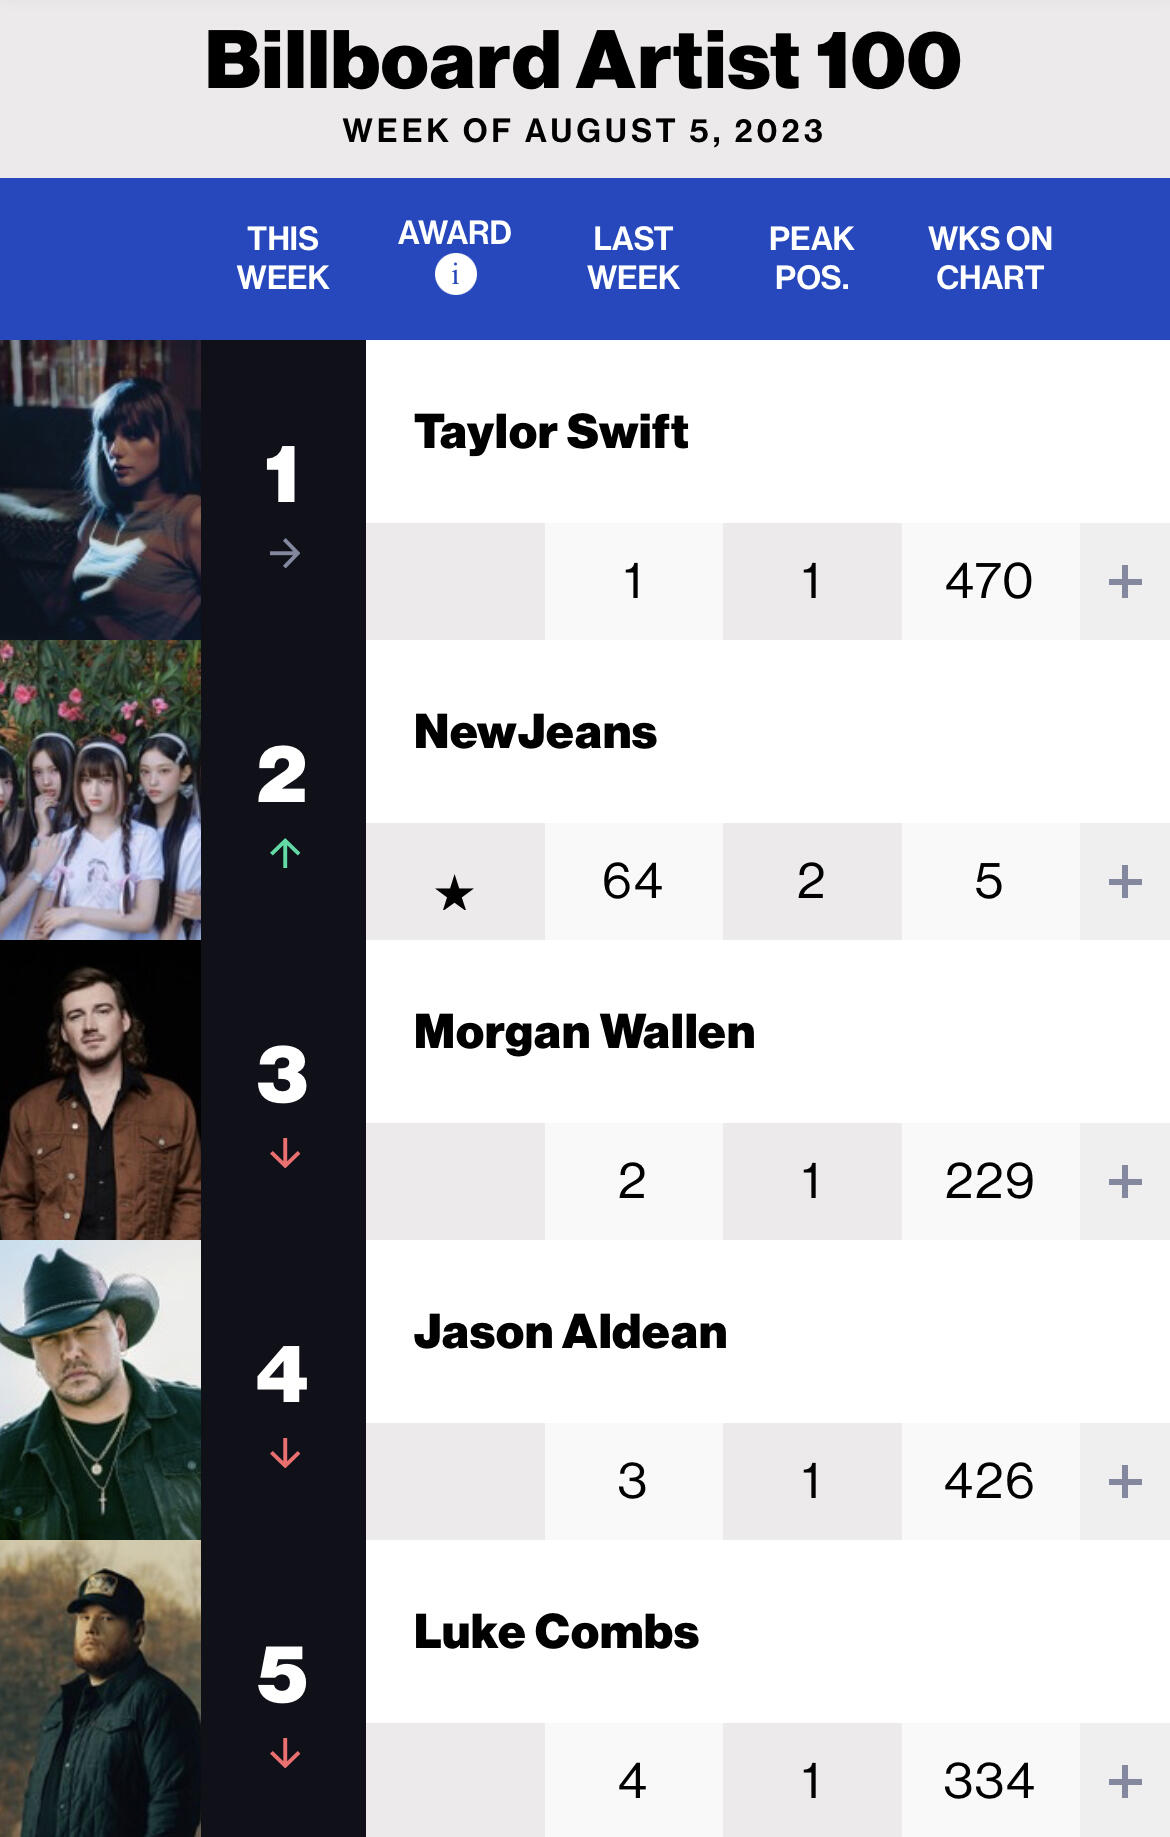The image size is (1170, 1837).
Task: Open Taylor Swift artist link
Action: 551,432
